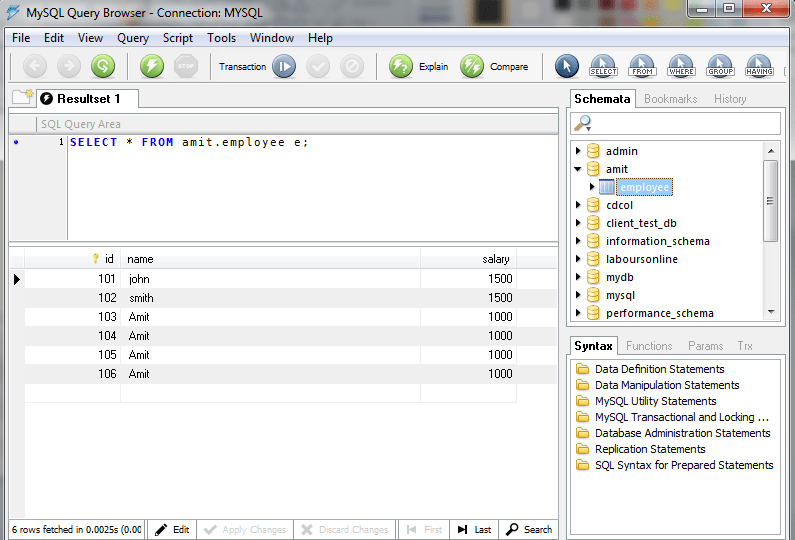795x540 pixels.
Task: Expand the mydb schema
Action: [x=578, y=277]
